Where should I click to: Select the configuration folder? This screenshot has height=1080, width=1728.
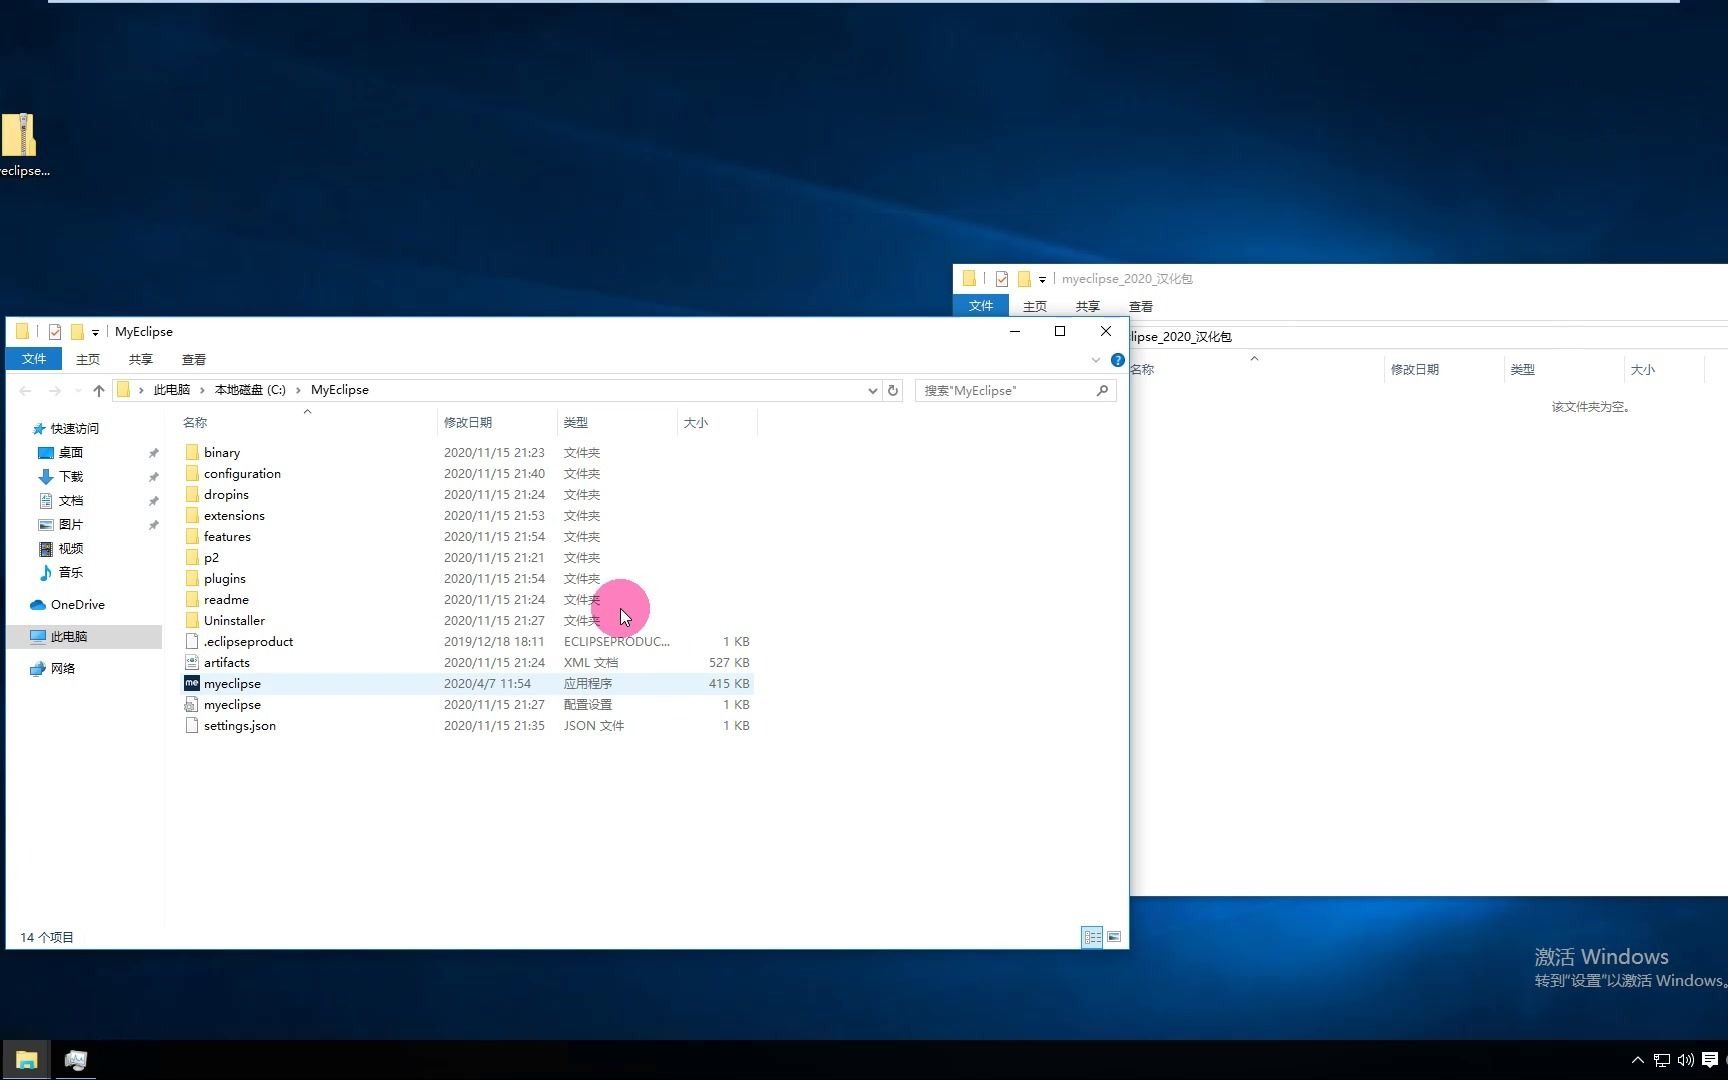[242, 473]
